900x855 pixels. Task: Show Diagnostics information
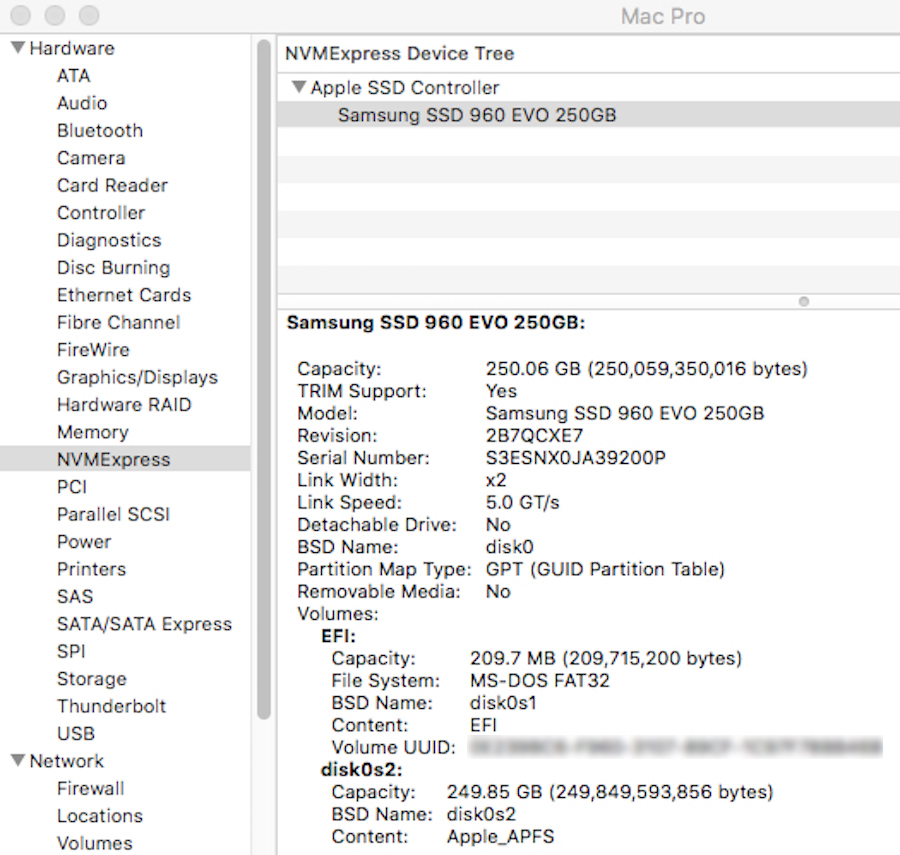tap(109, 240)
